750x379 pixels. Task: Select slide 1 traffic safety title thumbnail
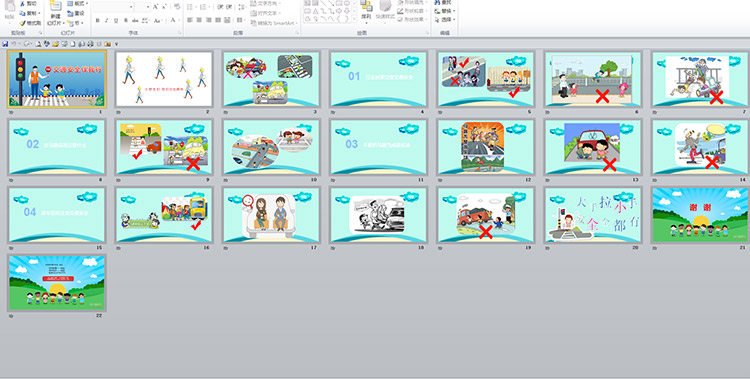pyautogui.click(x=57, y=79)
